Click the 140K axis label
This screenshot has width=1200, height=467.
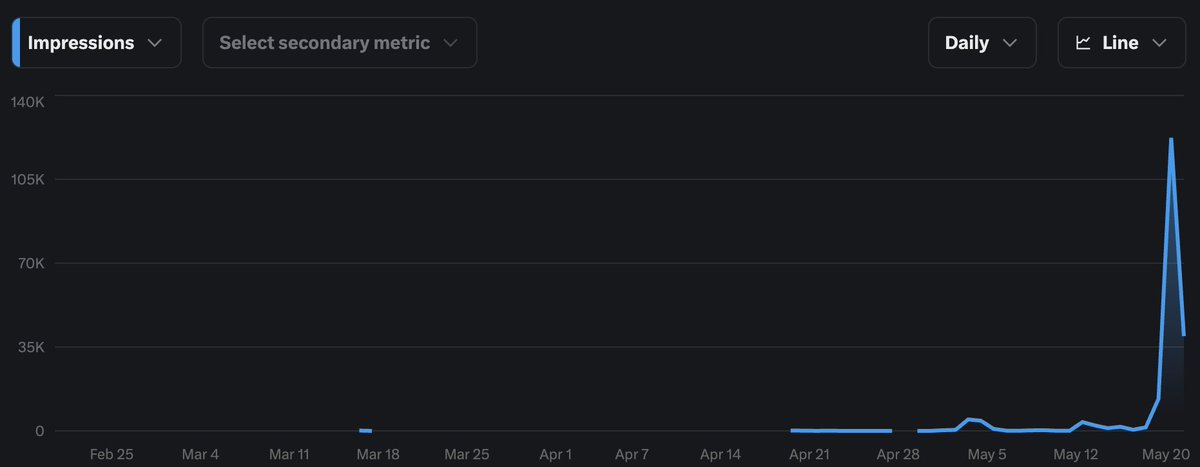(27, 102)
